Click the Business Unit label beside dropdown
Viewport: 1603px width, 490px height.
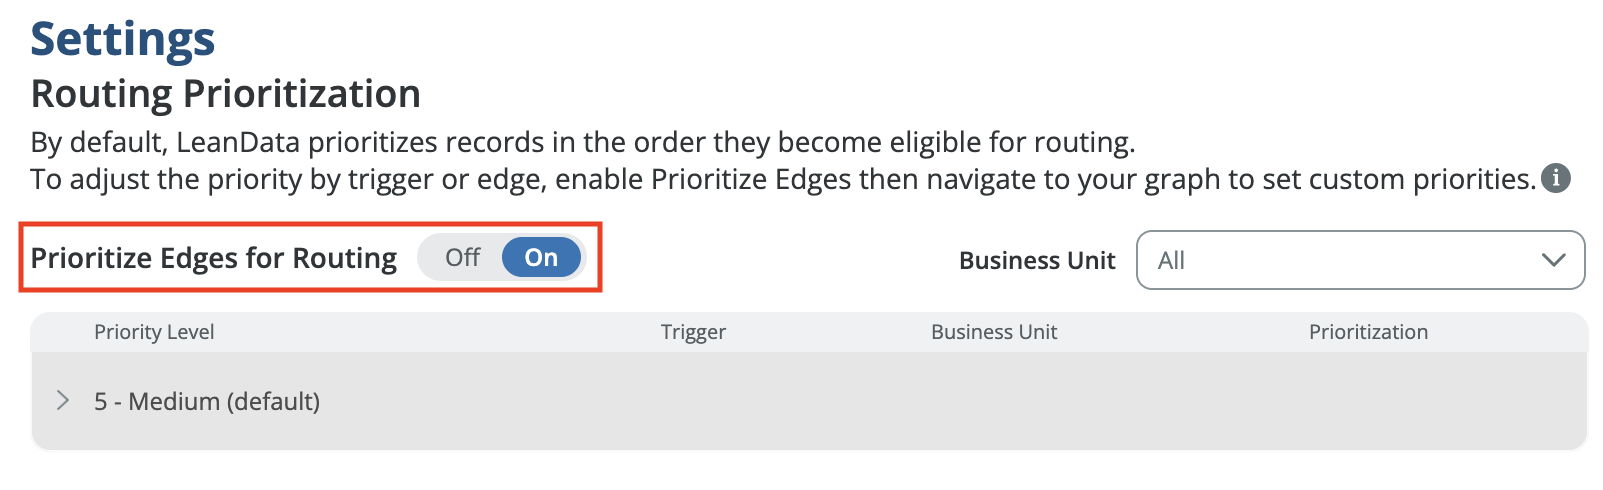[x=1036, y=261]
